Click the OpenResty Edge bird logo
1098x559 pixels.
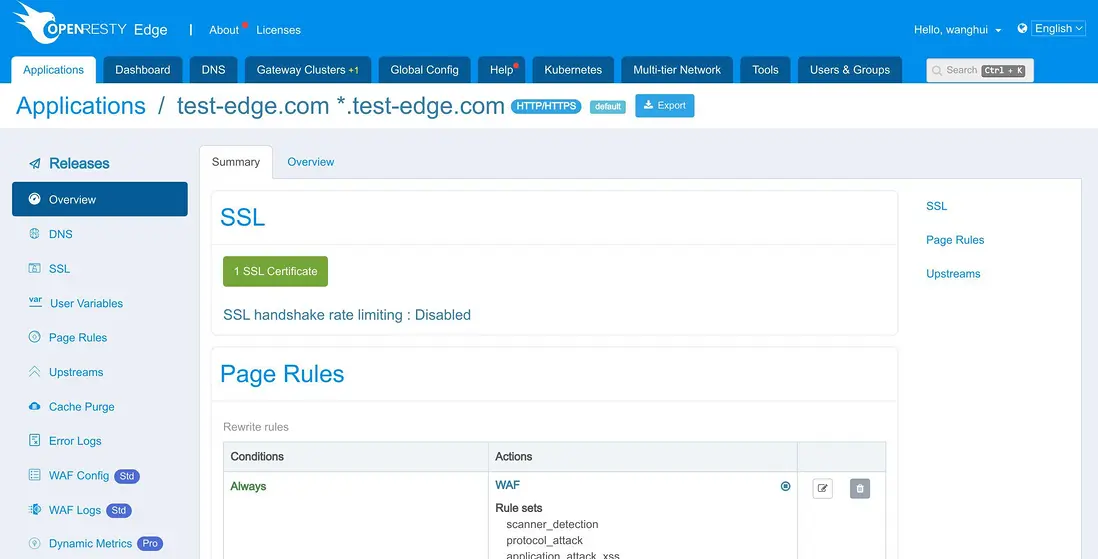pyautogui.click(x=36, y=22)
